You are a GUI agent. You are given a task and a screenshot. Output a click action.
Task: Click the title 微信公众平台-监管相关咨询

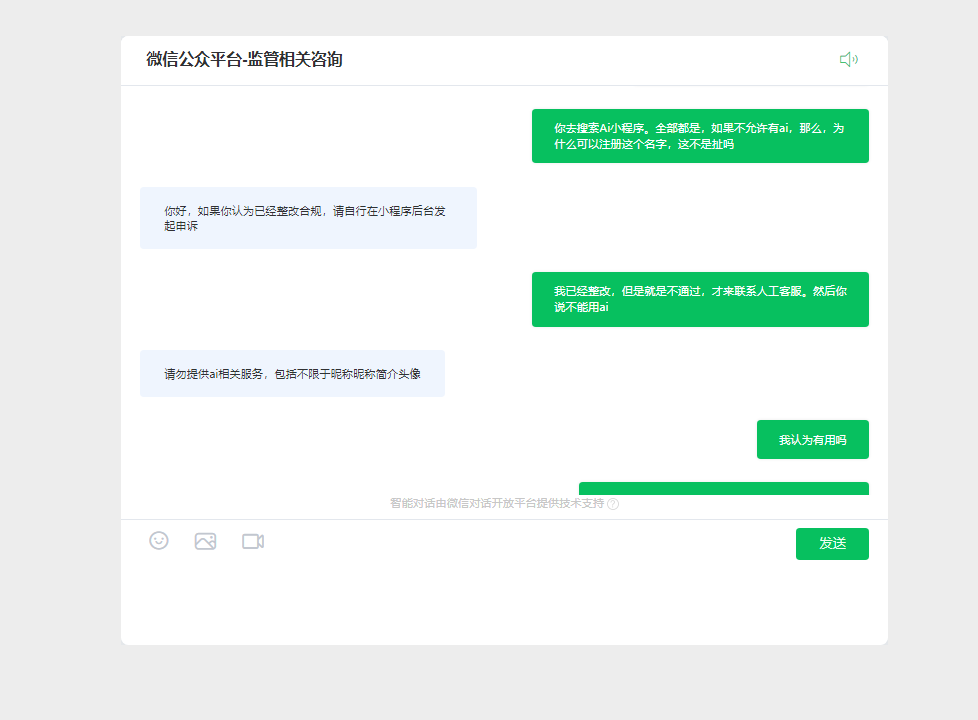(x=244, y=59)
